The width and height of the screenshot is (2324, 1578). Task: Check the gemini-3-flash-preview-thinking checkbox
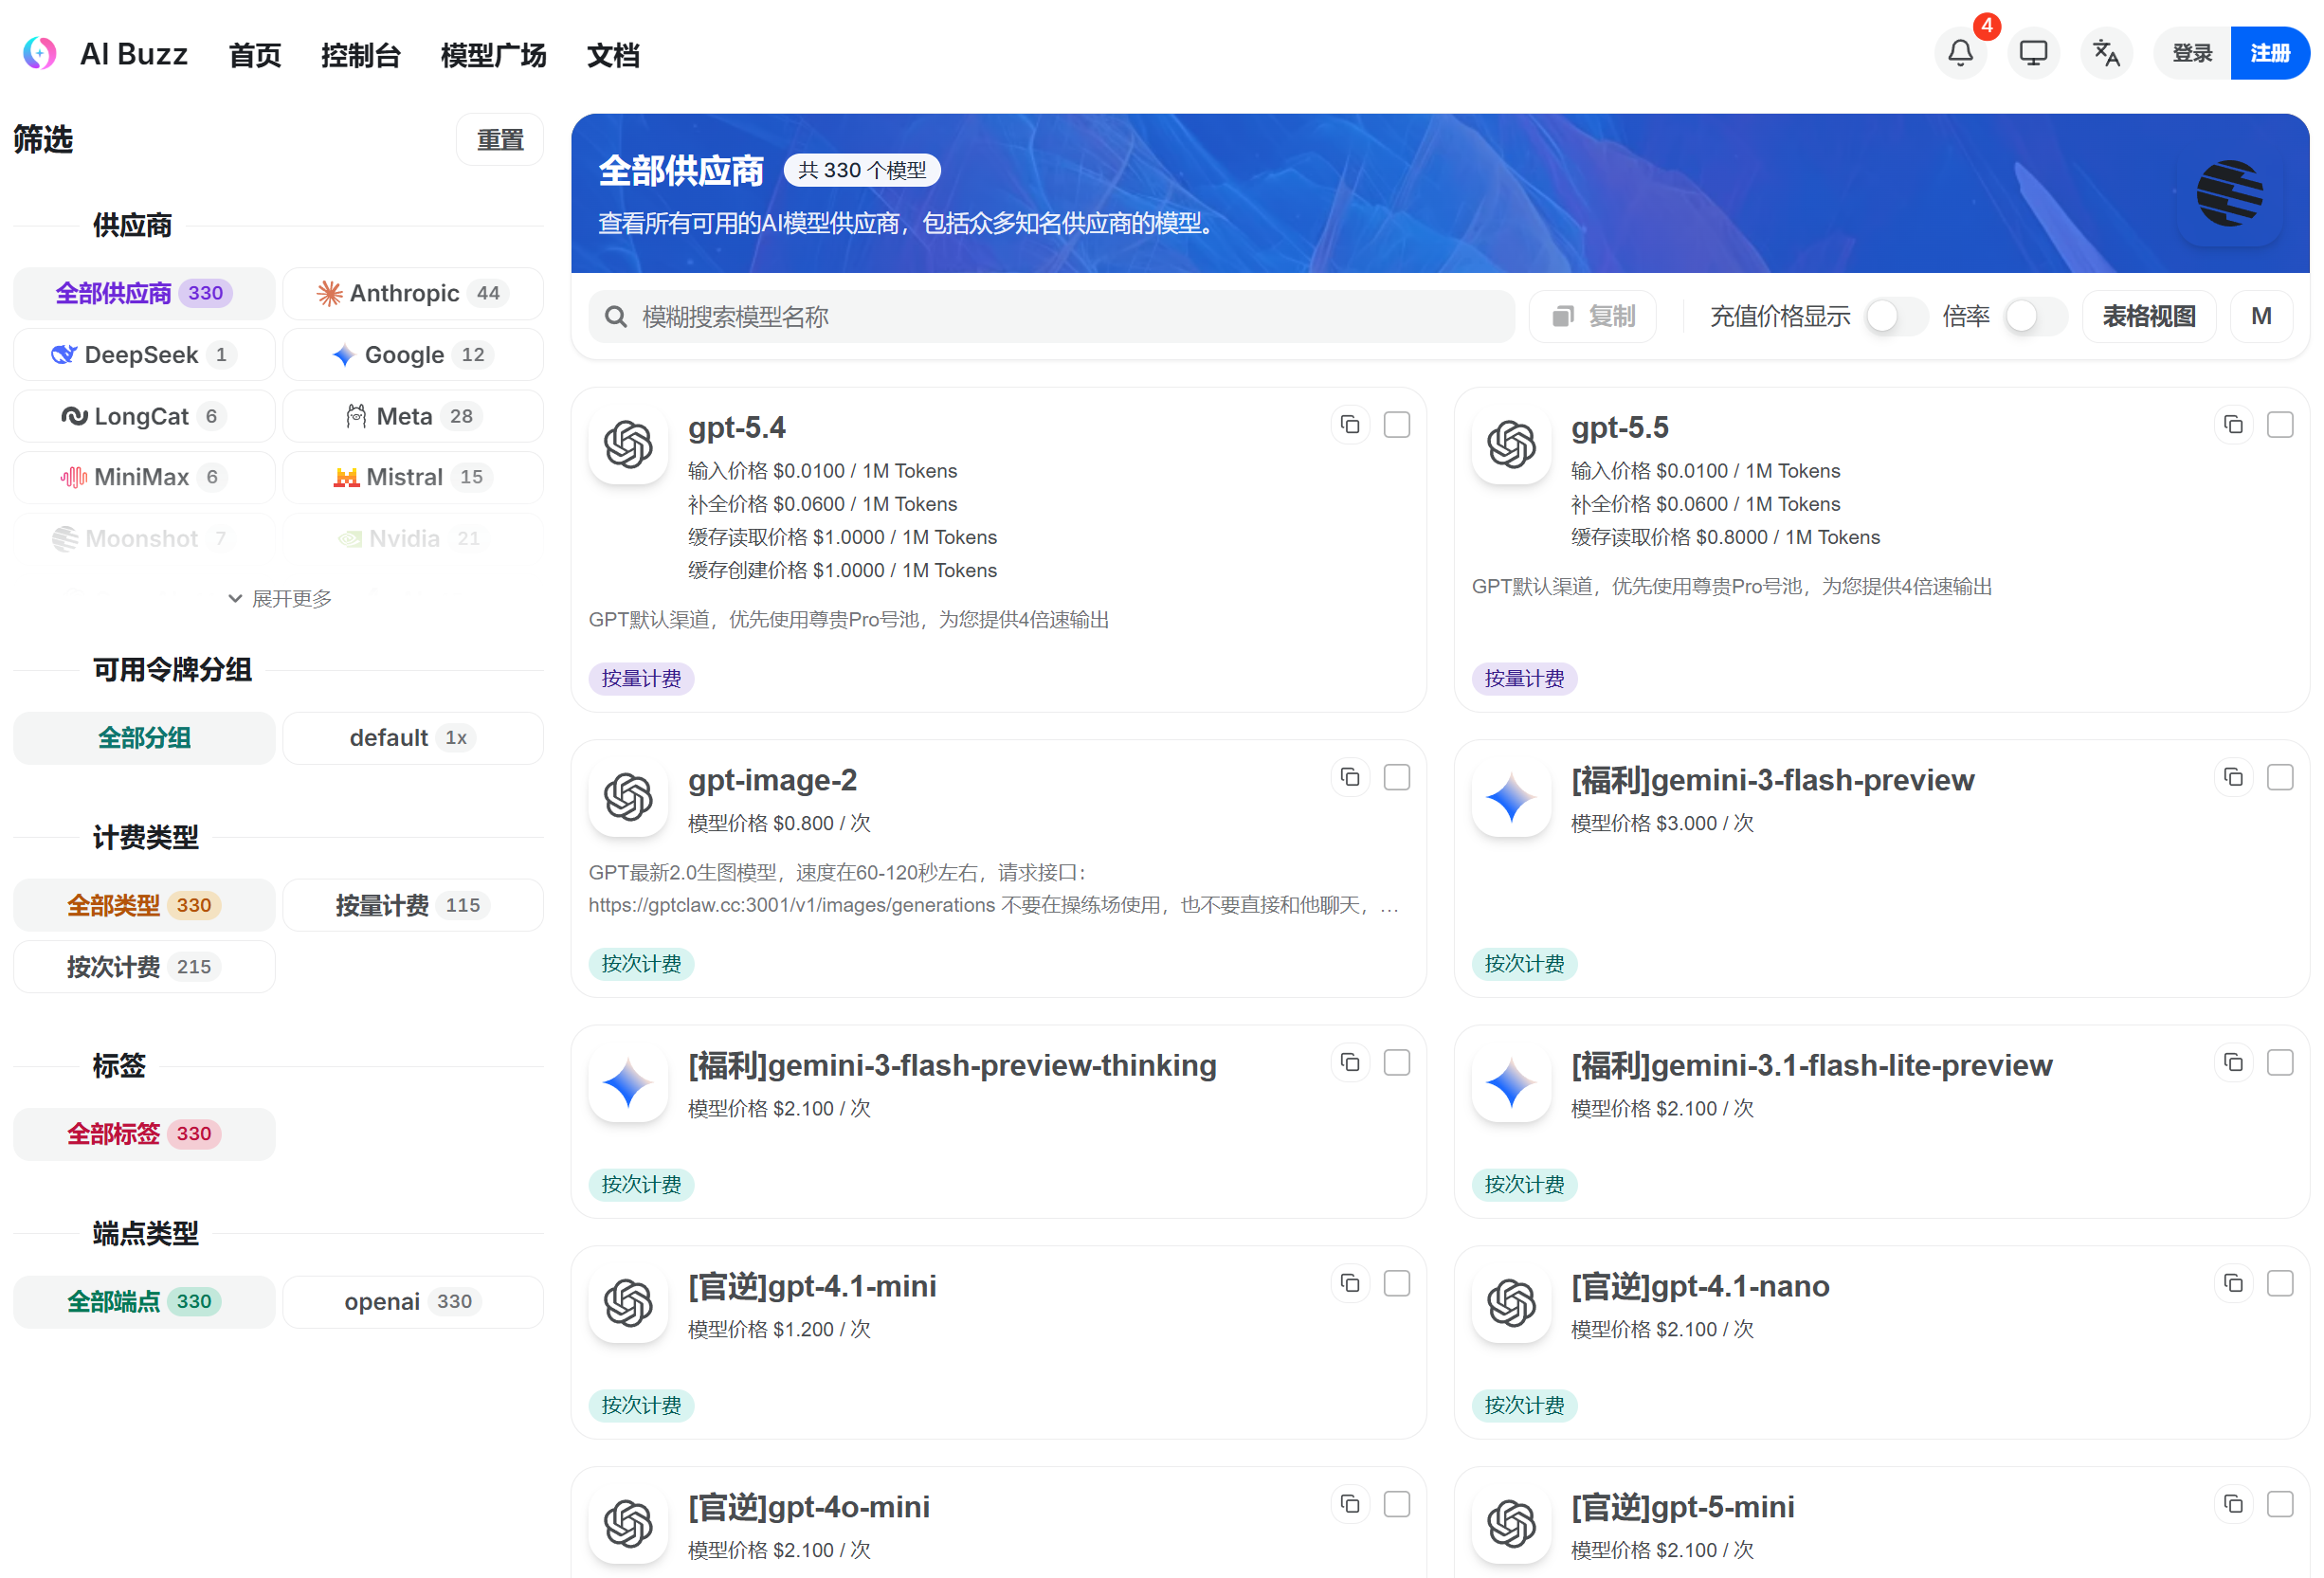tap(1397, 1062)
